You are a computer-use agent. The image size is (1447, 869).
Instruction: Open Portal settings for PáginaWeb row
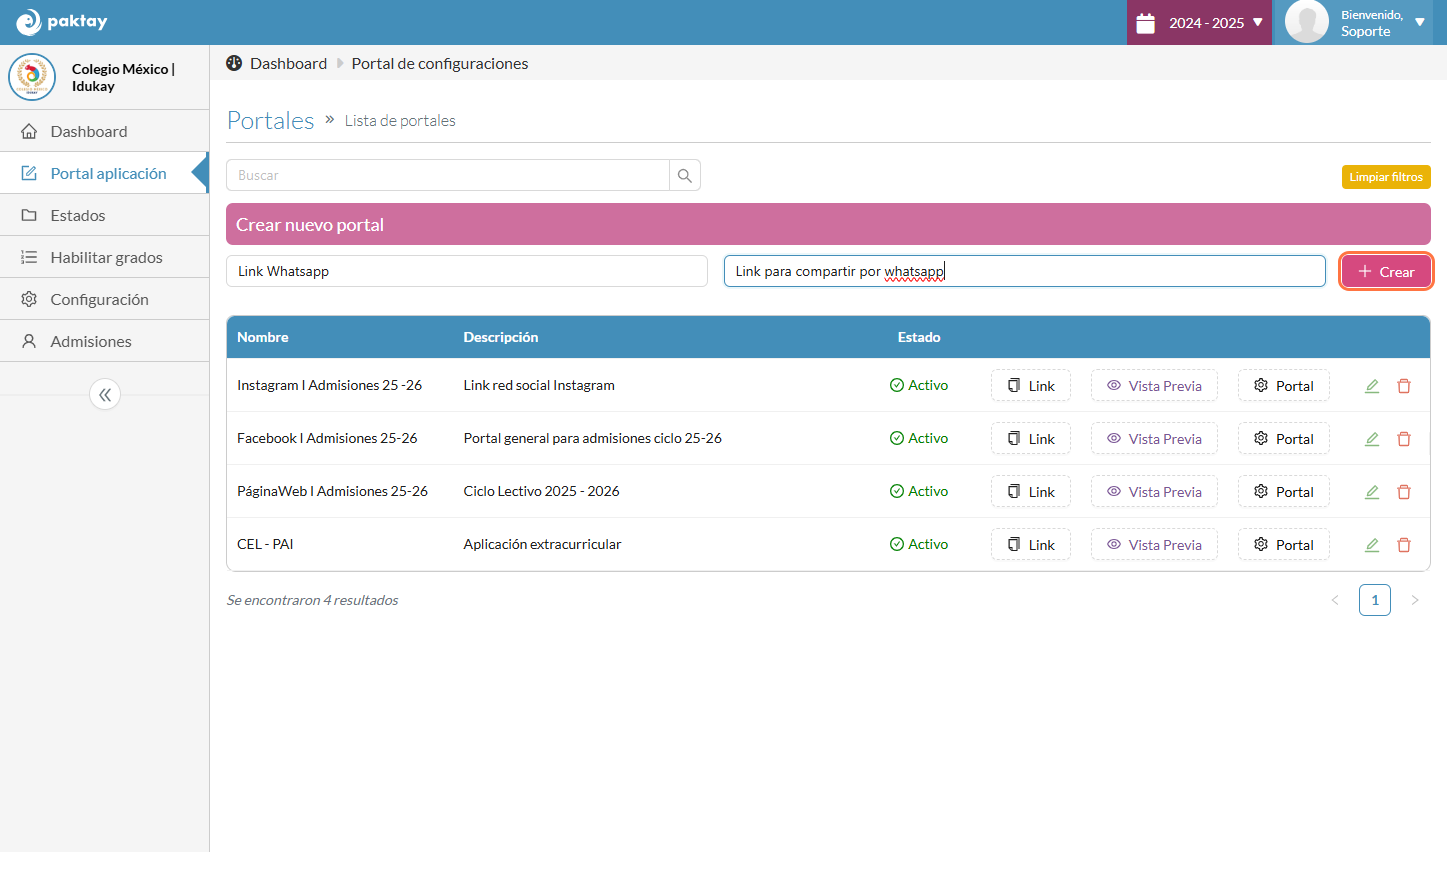(x=1284, y=492)
